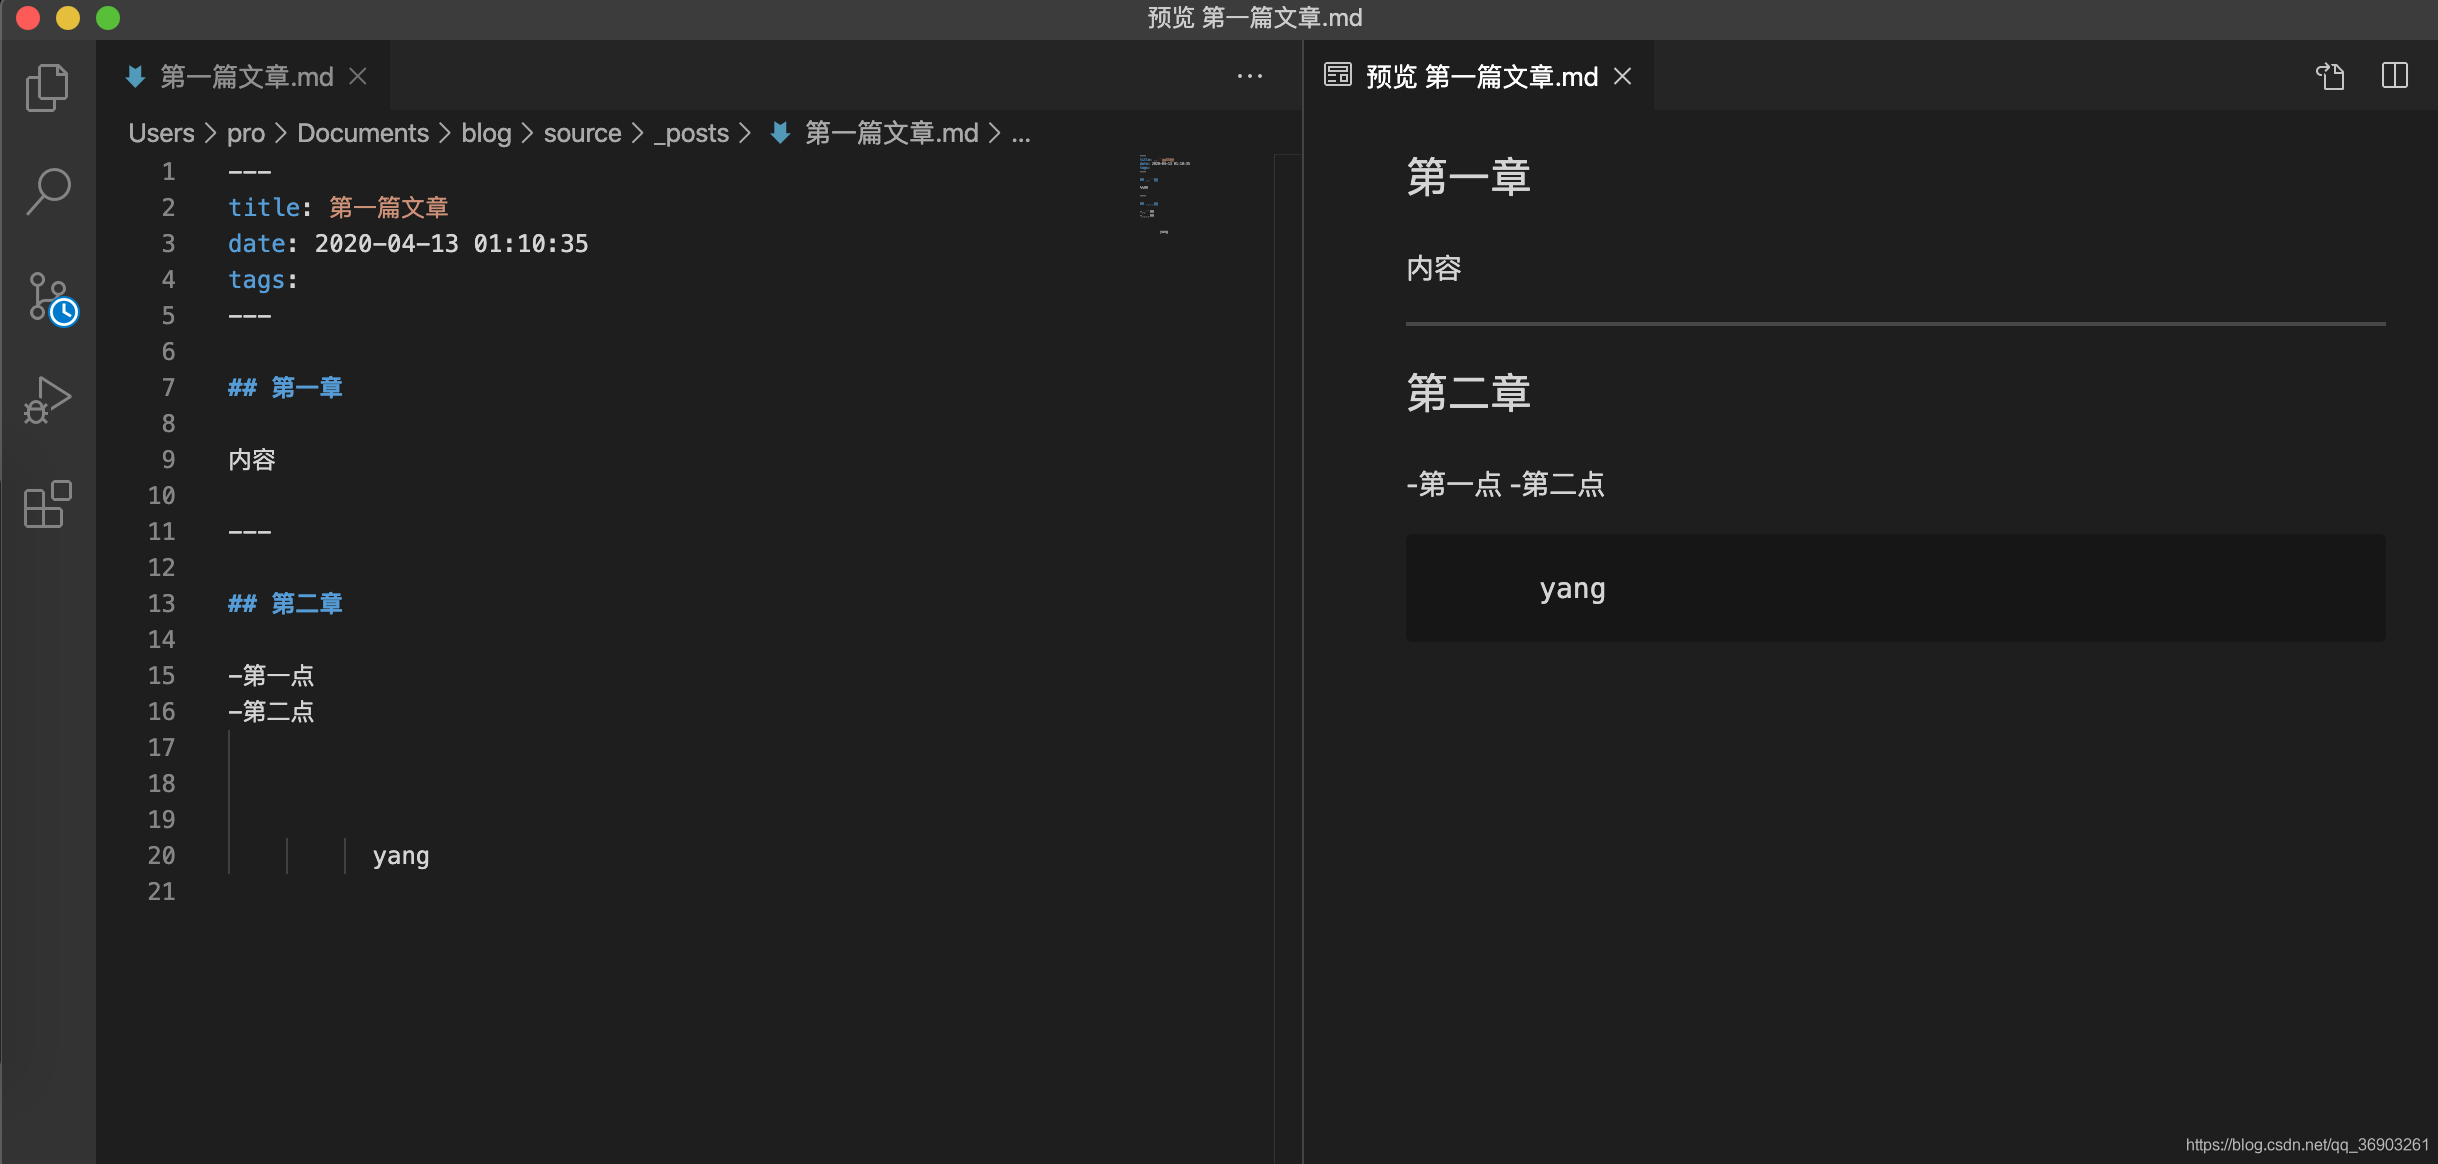
Task: Click 第二章 heading in preview pane
Action: 1468,393
